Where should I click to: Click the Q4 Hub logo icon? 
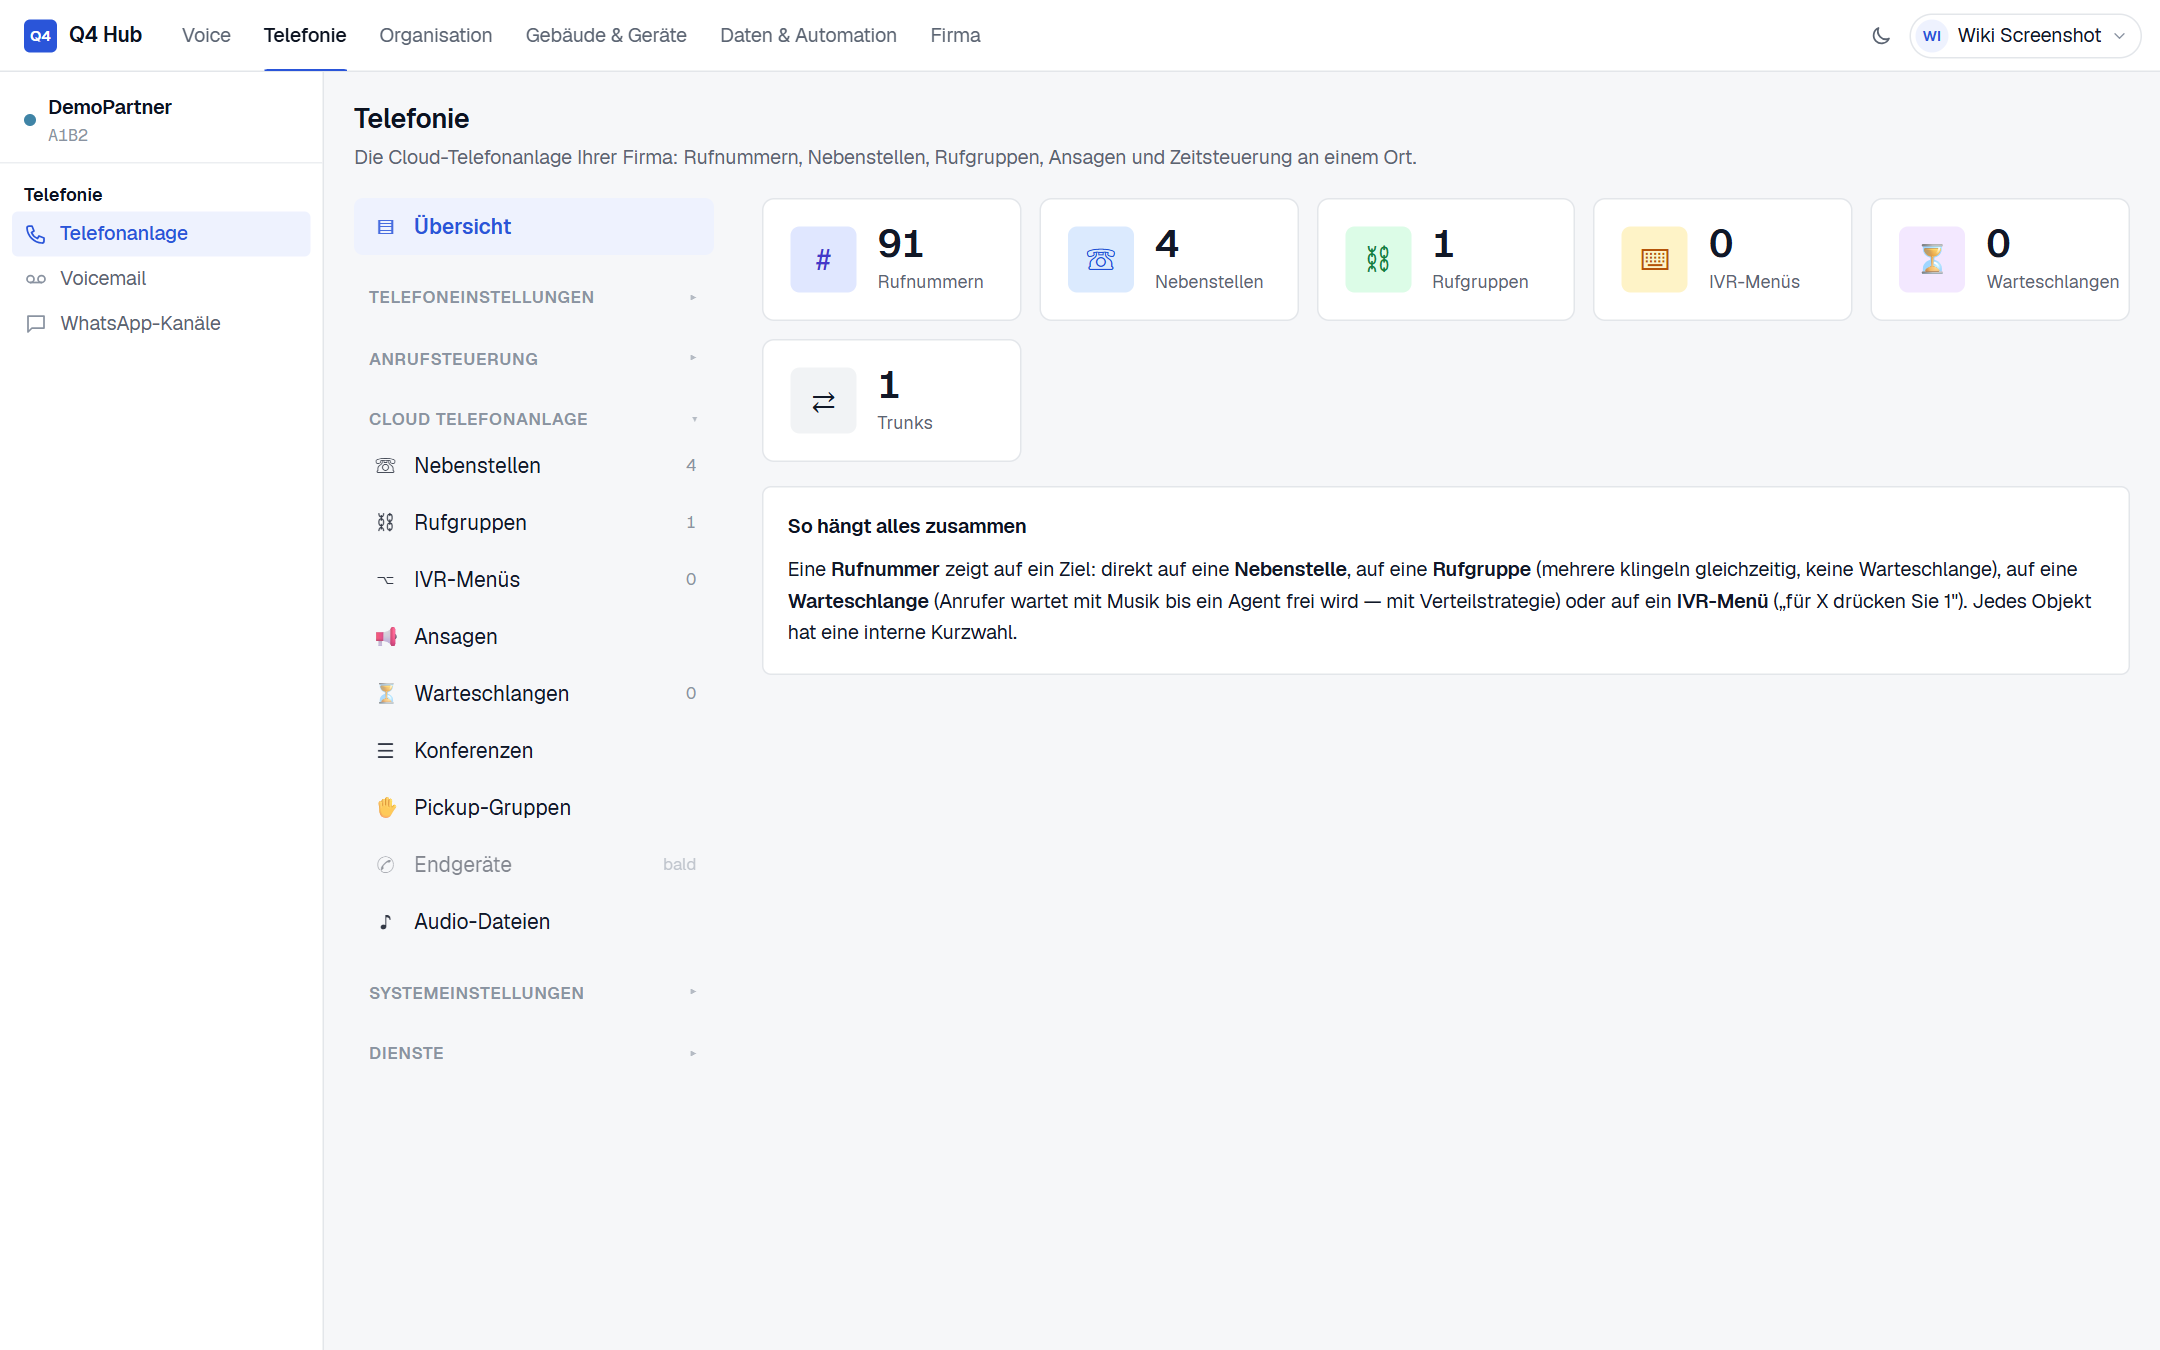click(x=40, y=36)
